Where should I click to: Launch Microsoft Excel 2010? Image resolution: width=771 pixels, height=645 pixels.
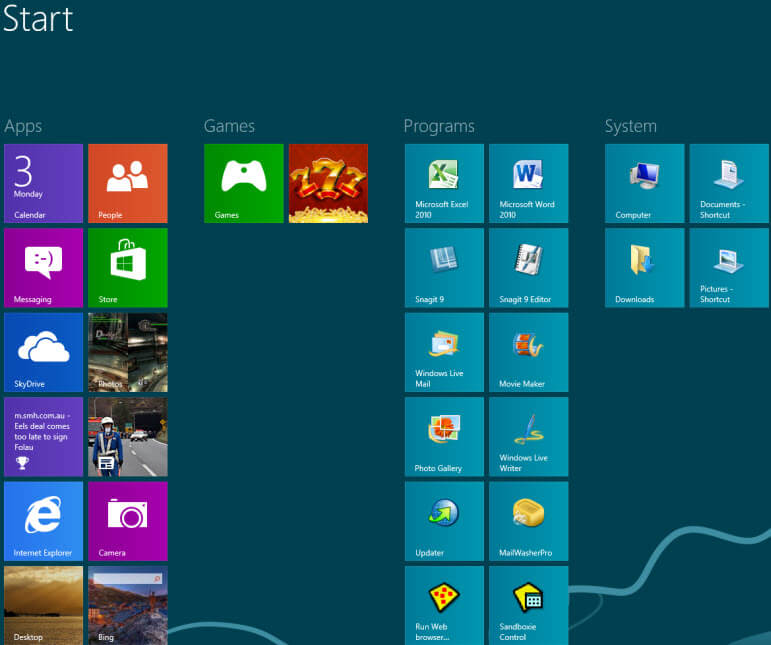tap(445, 183)
